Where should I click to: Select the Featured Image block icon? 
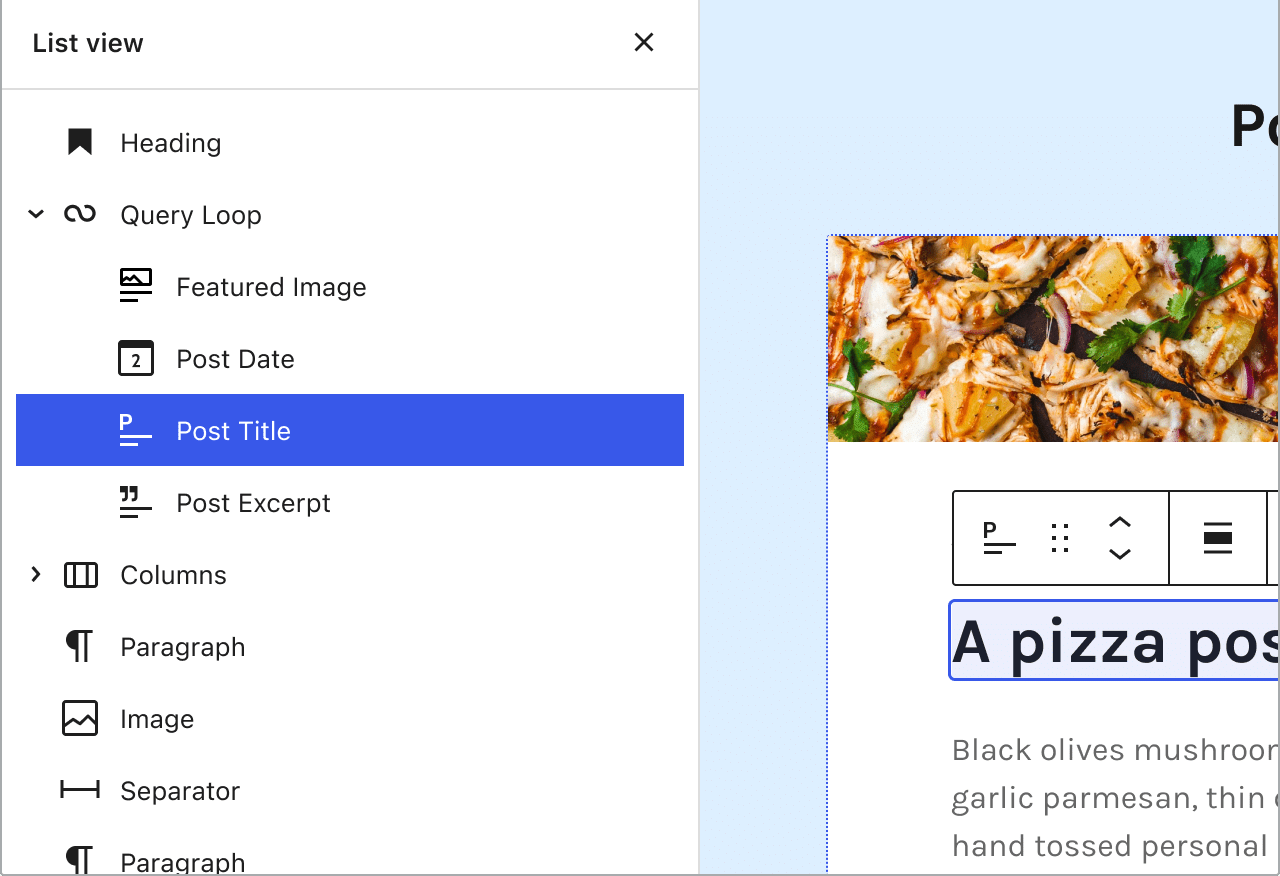coord(136,286)
